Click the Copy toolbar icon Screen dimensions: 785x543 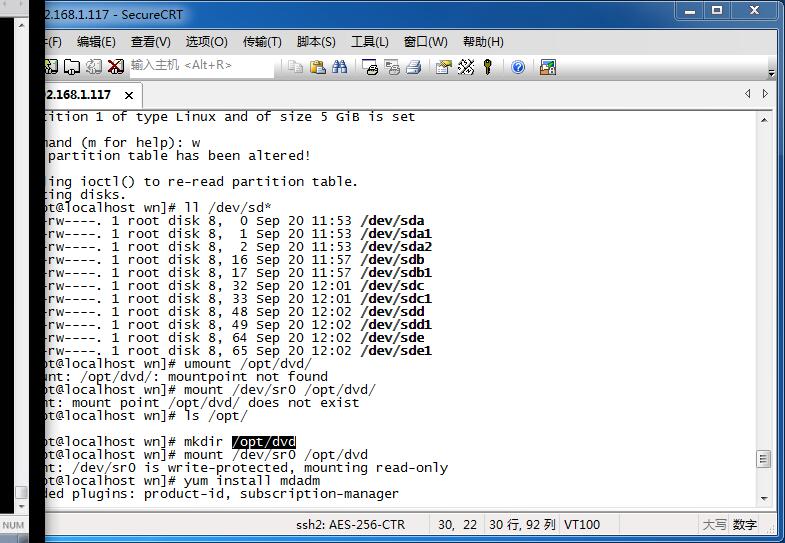pos(295,67)
